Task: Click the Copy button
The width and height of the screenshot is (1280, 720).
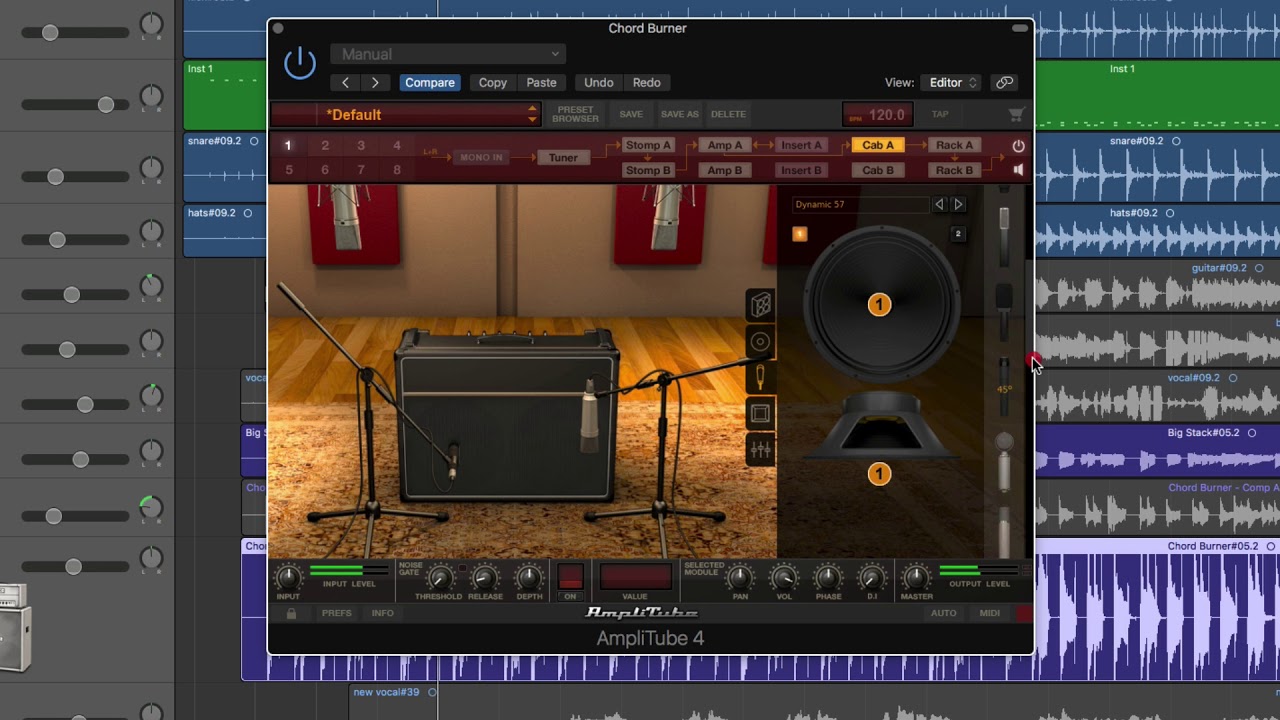Action: click(x=493, y=83)
